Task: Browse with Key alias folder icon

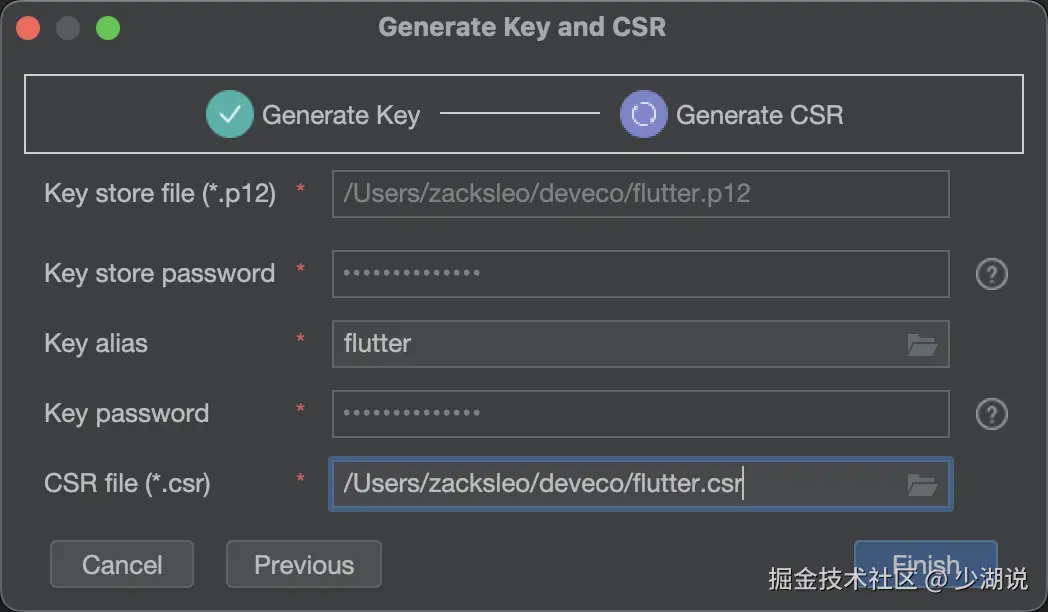Action: (x=922, y=345)
